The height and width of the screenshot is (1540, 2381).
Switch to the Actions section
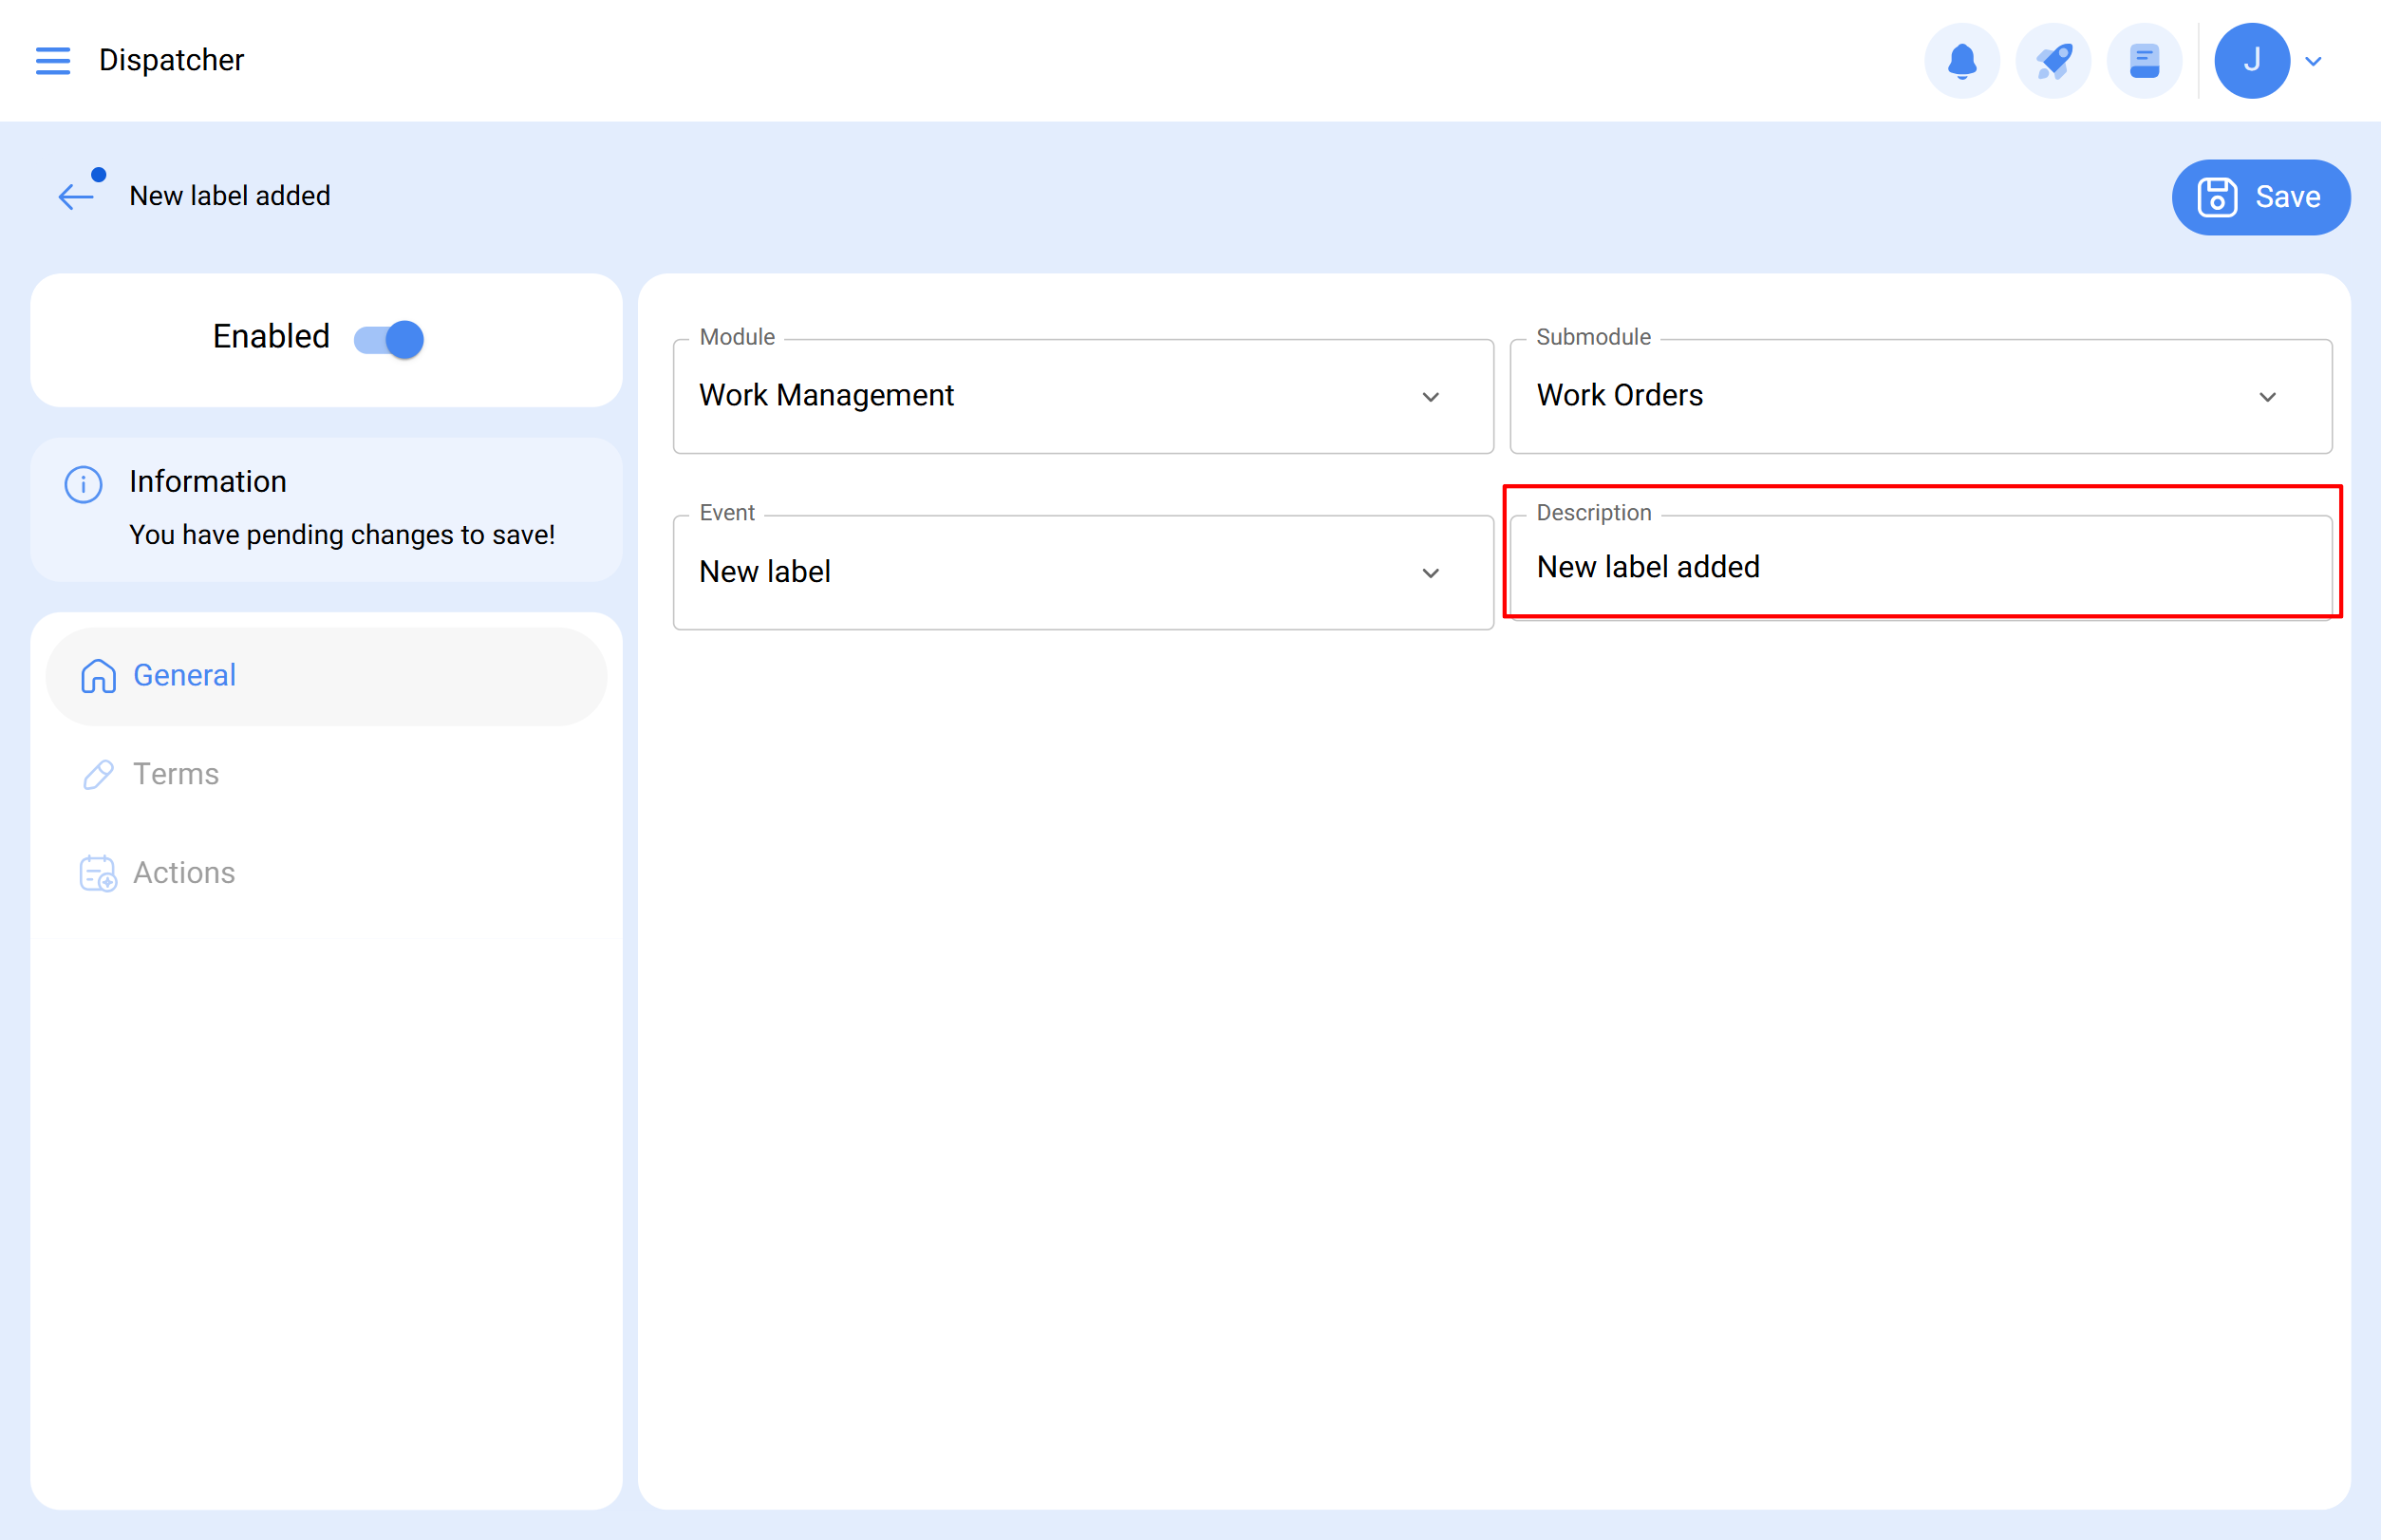click(183, 872)
